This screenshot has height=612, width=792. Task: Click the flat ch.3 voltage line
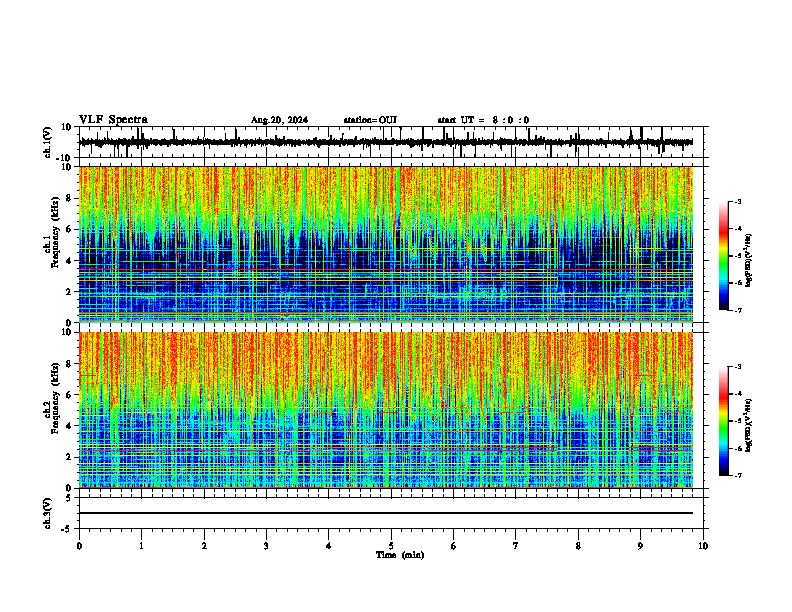(386, 513)
